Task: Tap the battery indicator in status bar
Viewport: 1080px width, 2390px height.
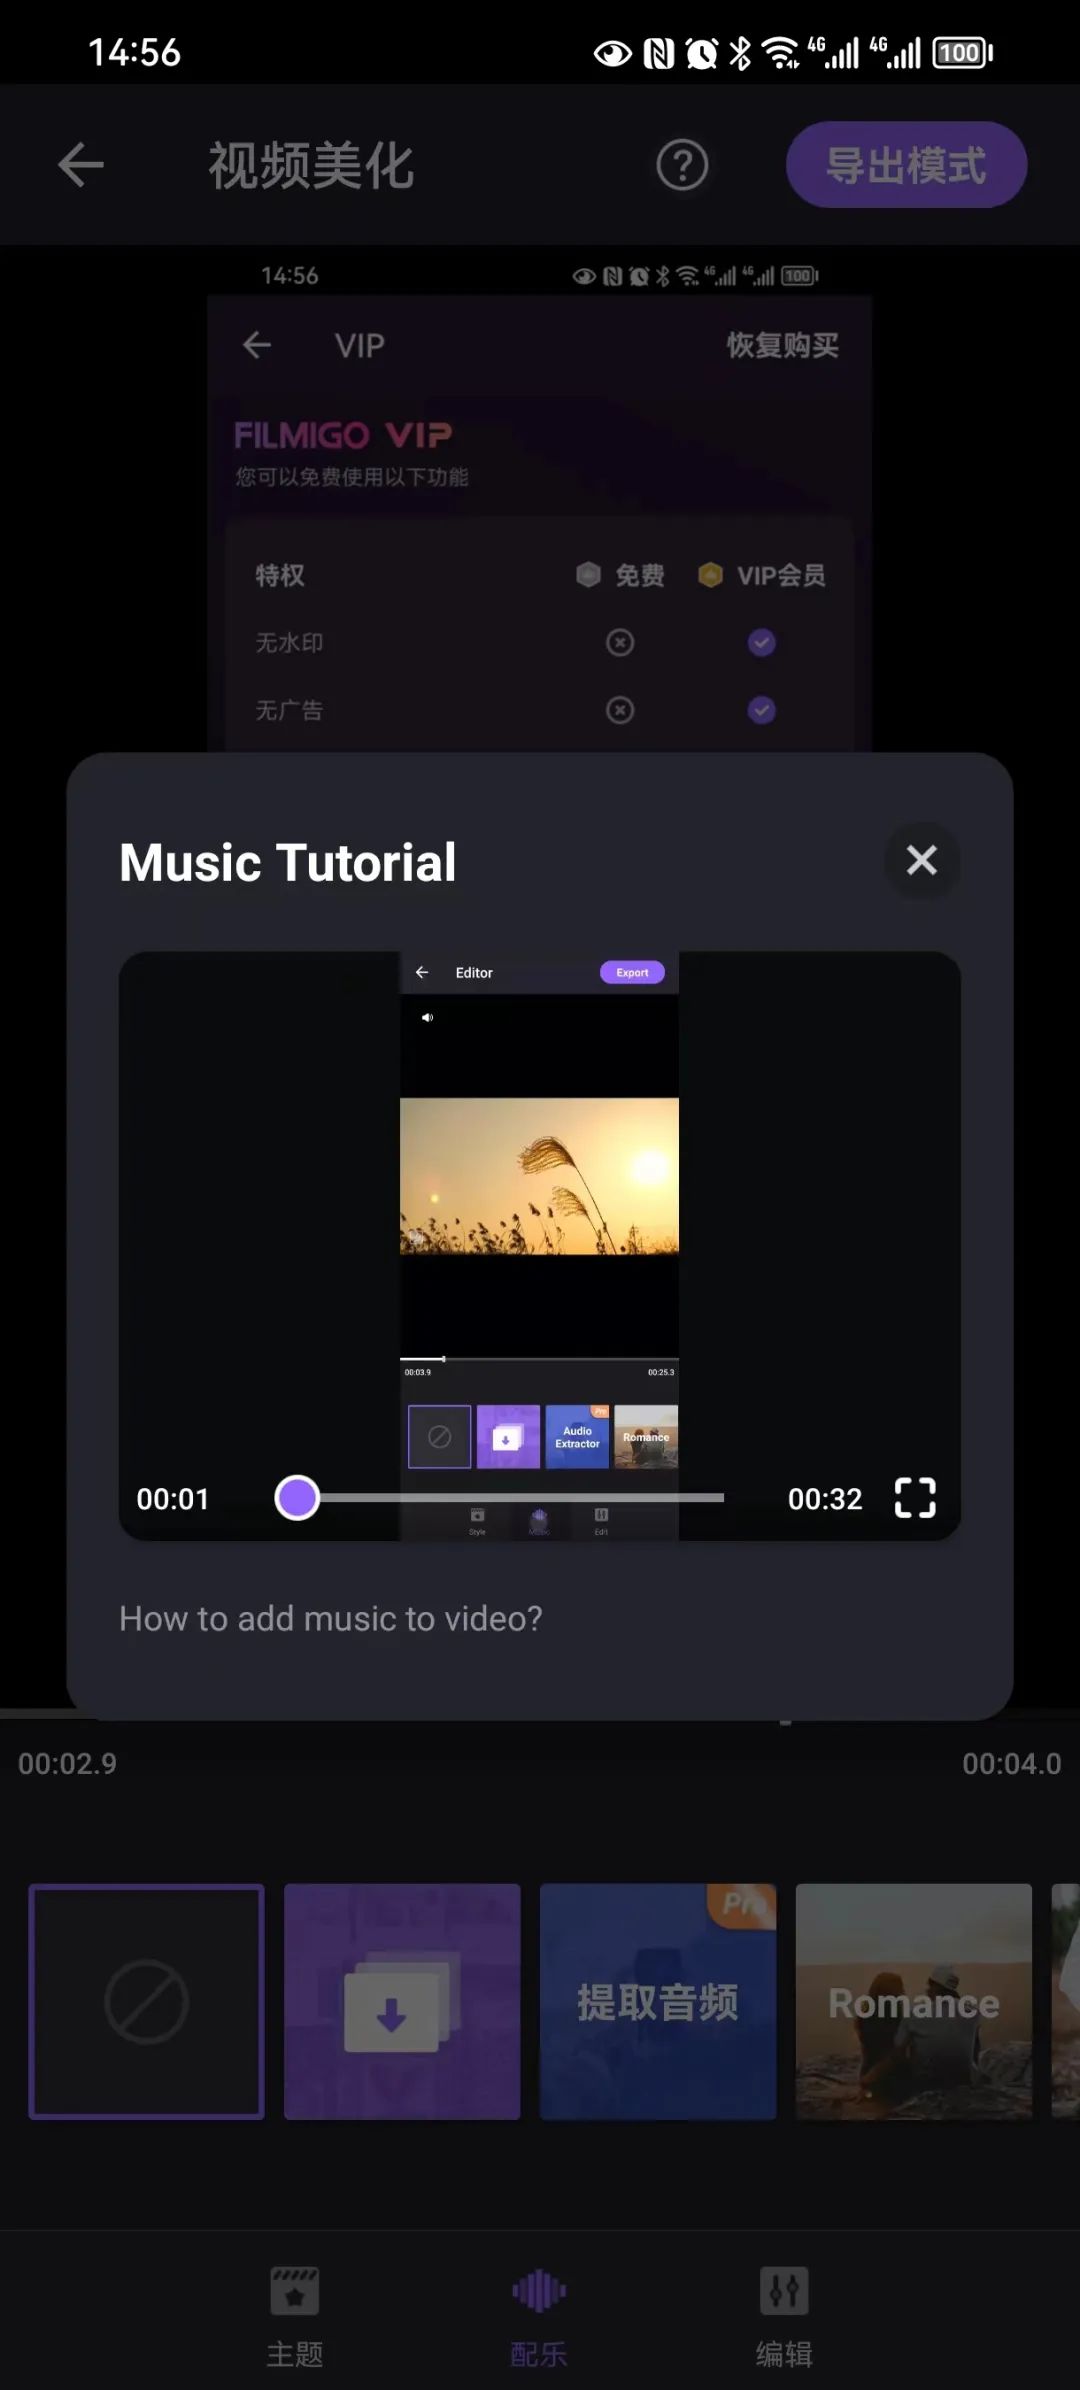Action: click(962, 52)
